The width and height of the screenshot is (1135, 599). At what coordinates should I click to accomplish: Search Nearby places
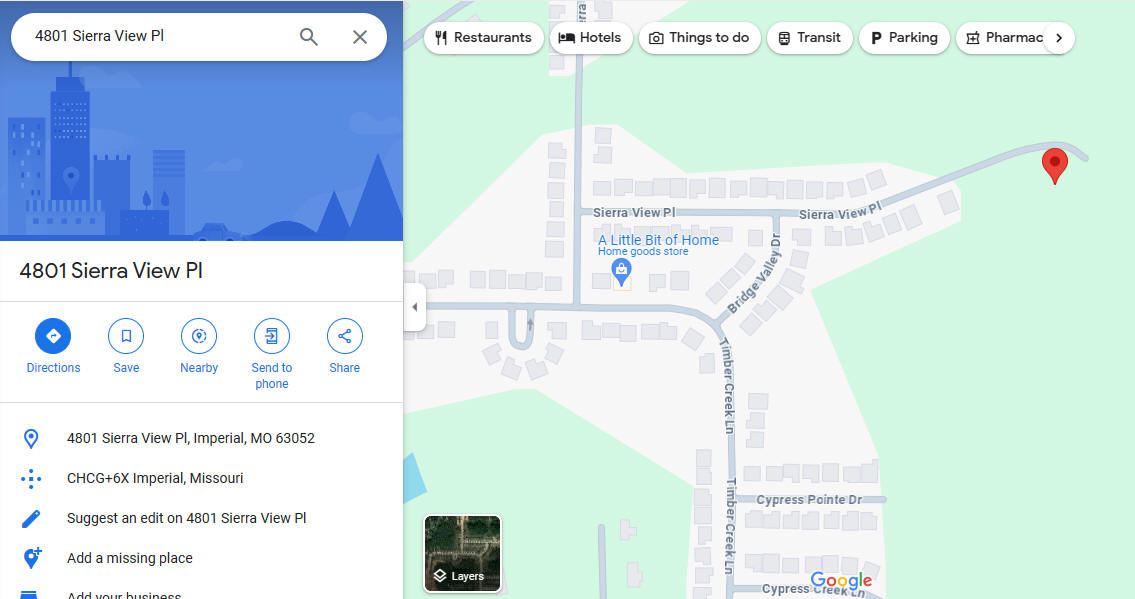click(x=199, y=346)
